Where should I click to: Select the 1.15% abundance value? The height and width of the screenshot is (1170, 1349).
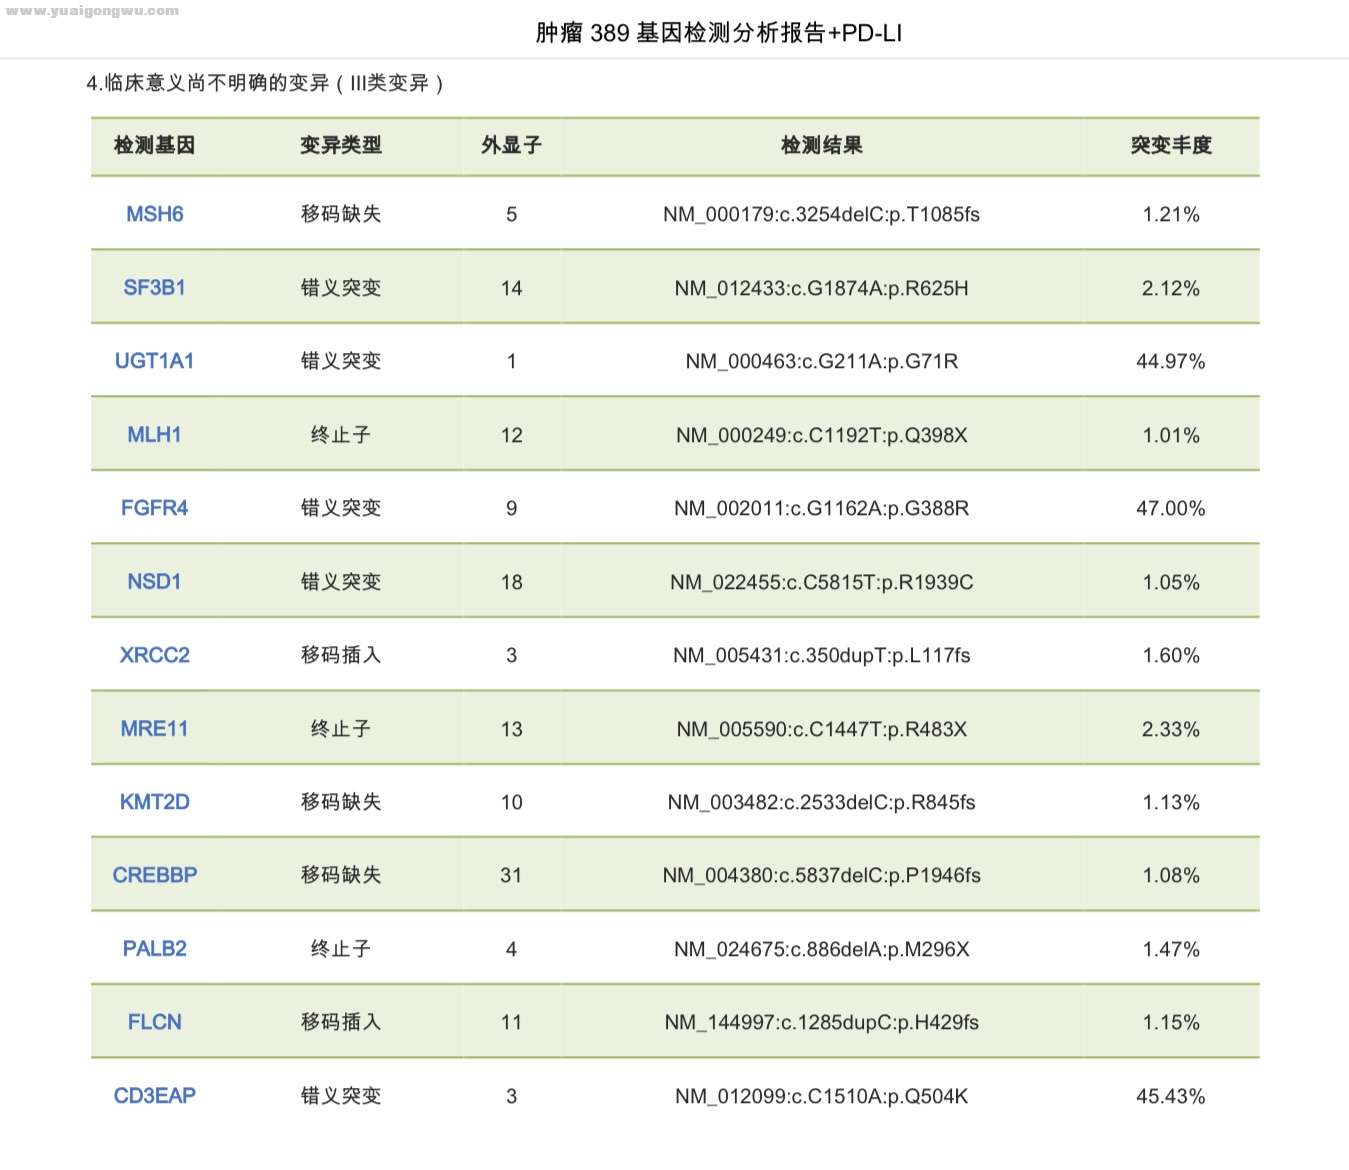pos(1171,1022)
